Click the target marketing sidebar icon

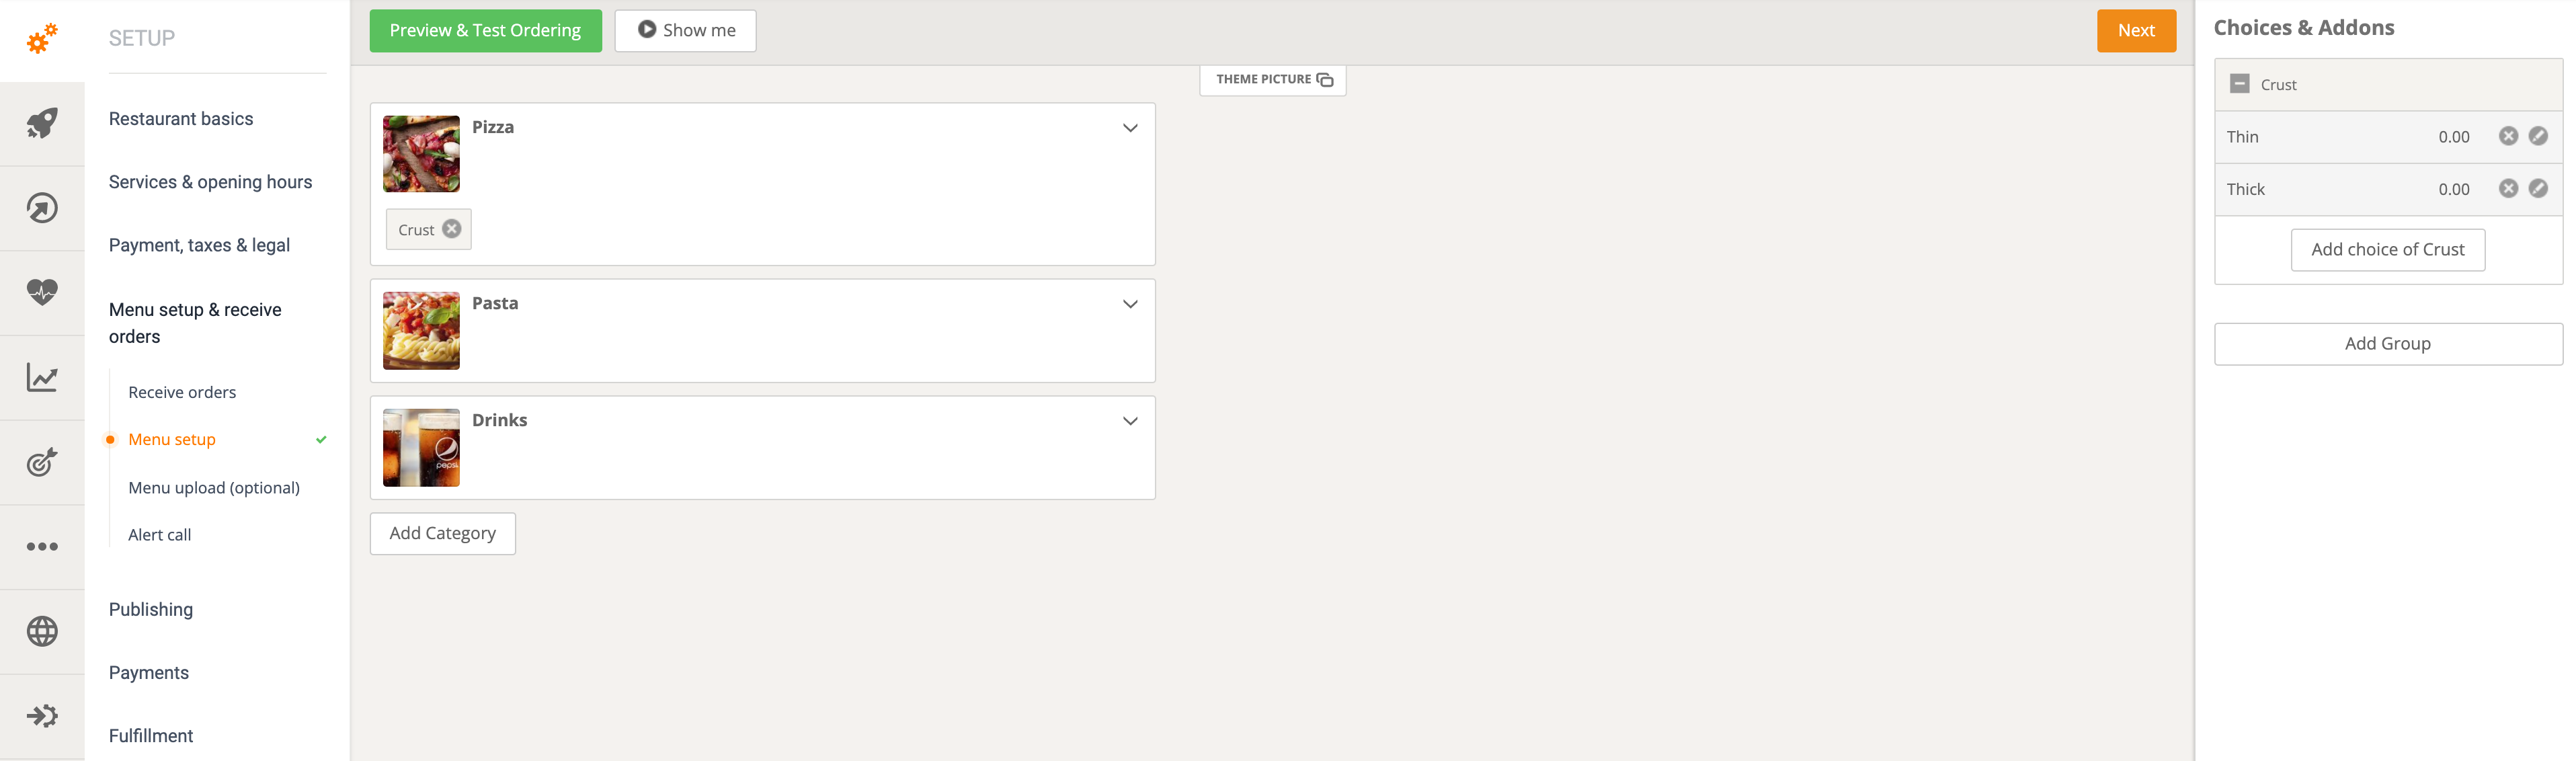click(42, 462)
